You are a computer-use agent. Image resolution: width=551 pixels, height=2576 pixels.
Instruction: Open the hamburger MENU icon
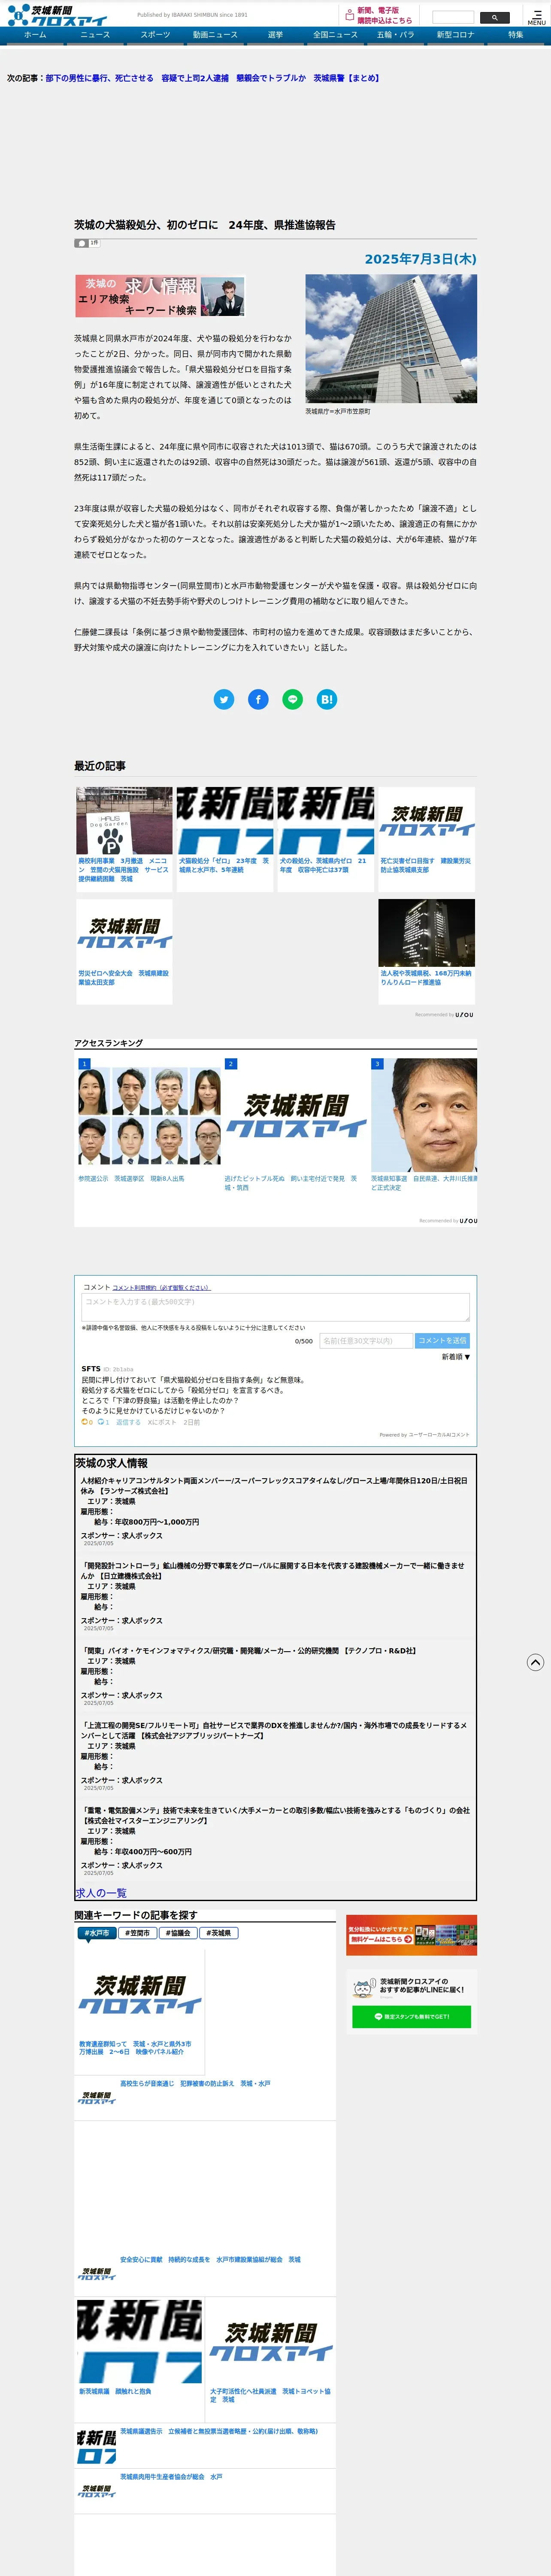pos(537,17)
